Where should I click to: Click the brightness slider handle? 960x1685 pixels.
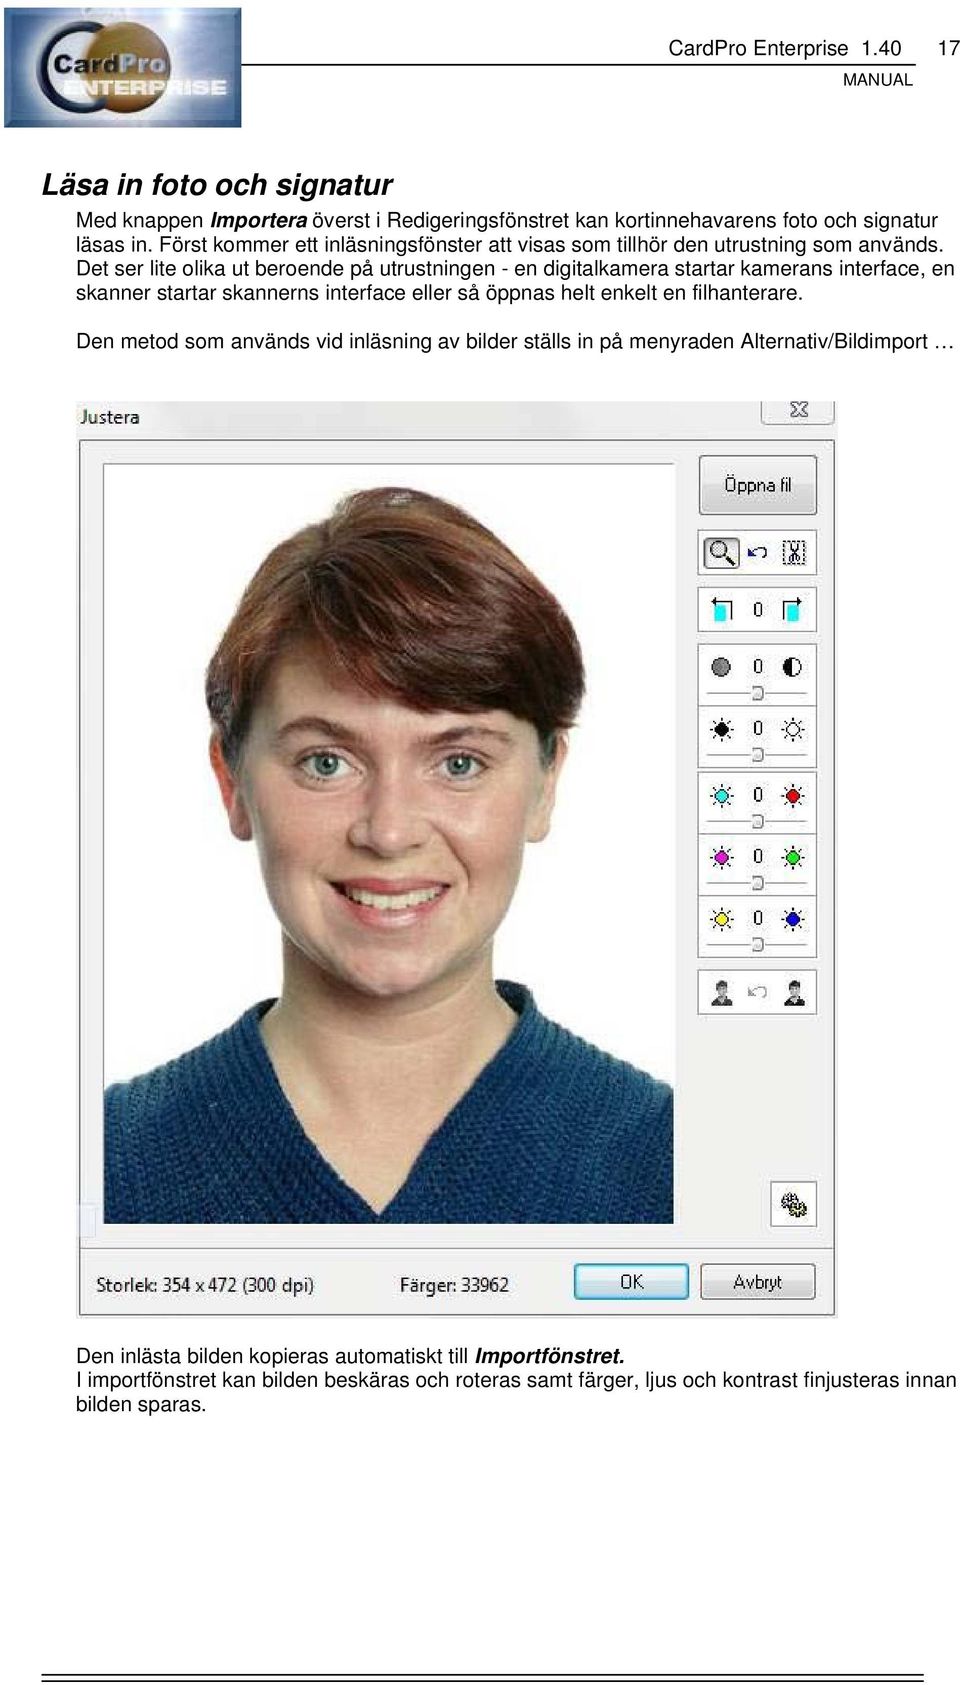pos(758,755)
